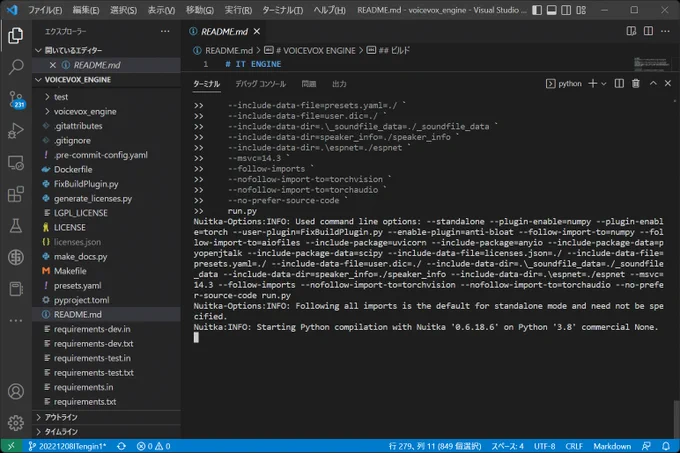Change file encoding UTF-8
Viewport: 680px width, 453px height.
[544, 446]
